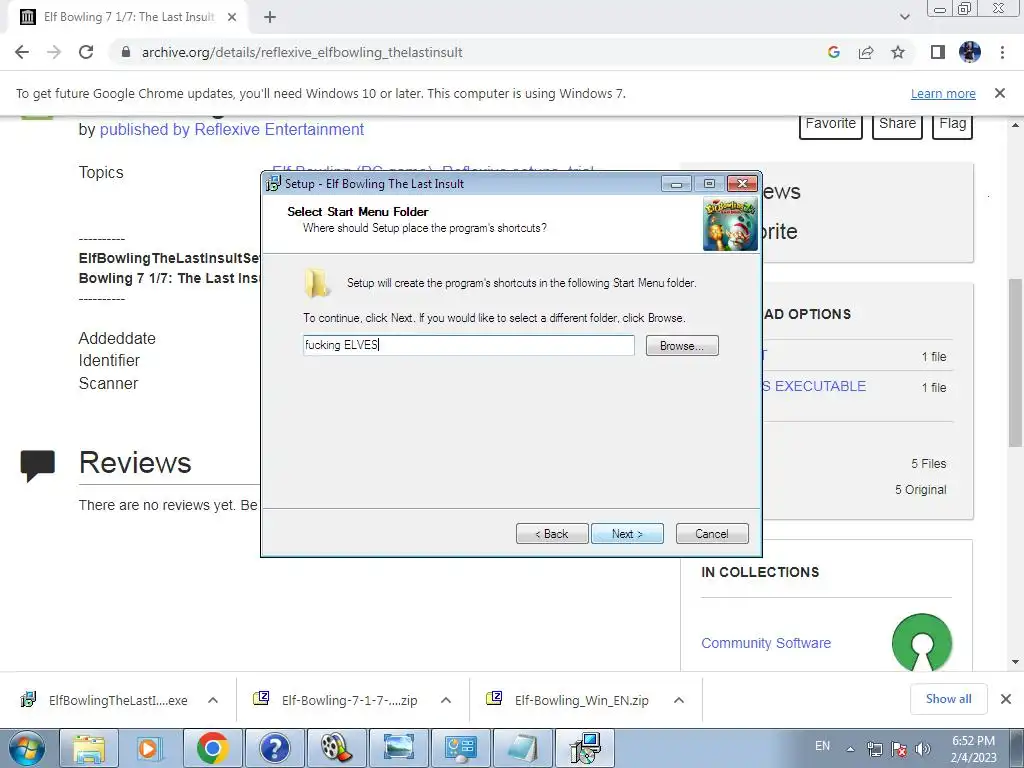
Task: Click the EN language indicator
Action: coord(823,746)
